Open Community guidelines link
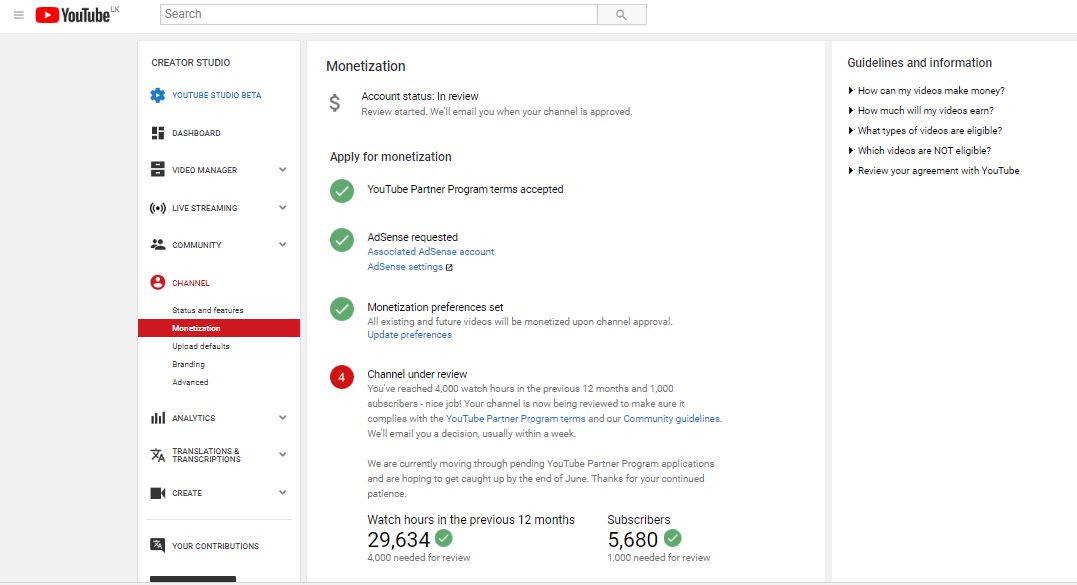This screenshot has height=585, width=1077. tap(672, 419)
